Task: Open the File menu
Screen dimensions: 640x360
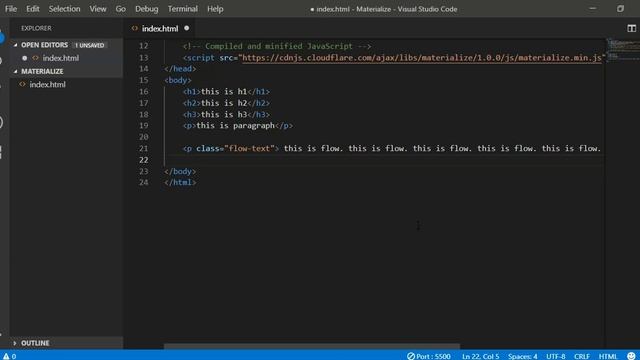Action: click(x=11, y=9)
